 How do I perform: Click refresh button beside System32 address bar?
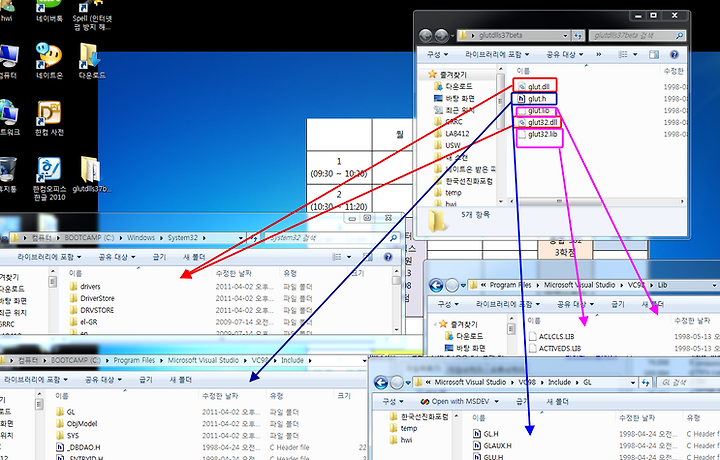click(254, 238)
